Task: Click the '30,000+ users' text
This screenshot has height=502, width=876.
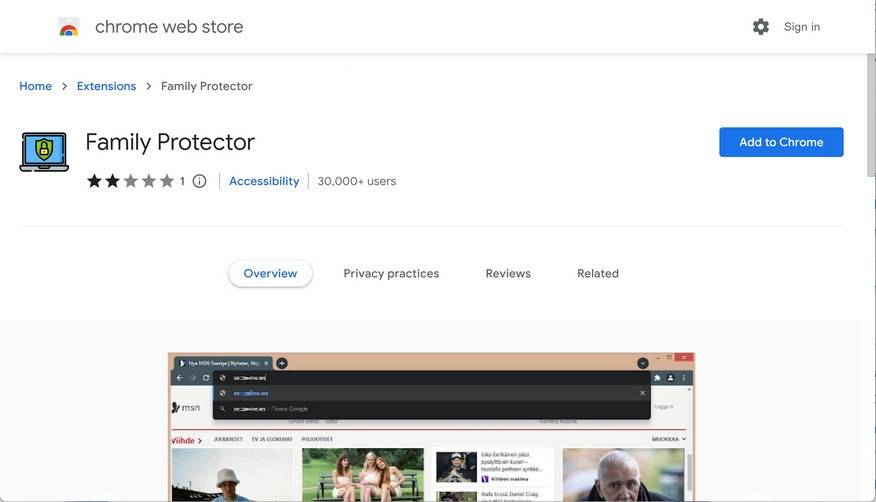Action: coord(356,181)
